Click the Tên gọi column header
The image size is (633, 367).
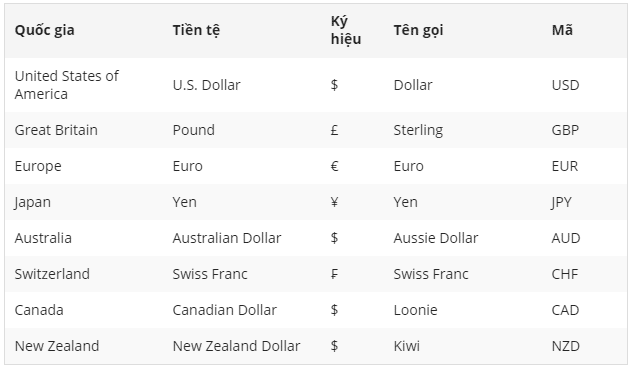click(x=418, y=30)
